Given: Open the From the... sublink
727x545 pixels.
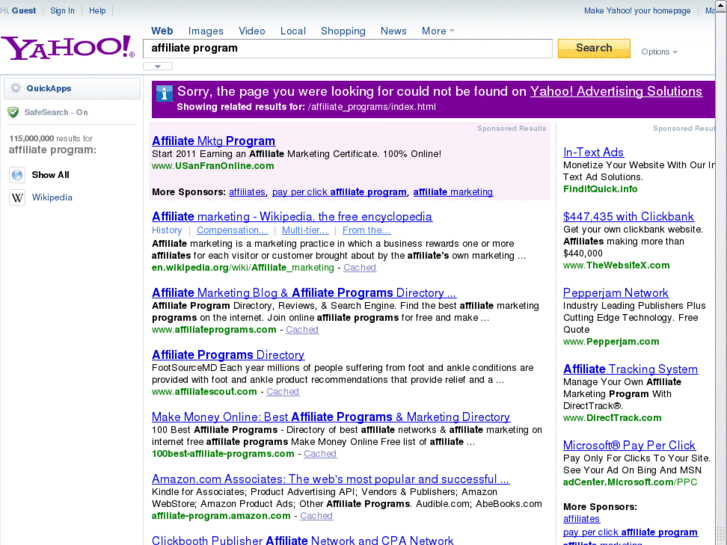Looking at the screenshot, I should [366, 231].
